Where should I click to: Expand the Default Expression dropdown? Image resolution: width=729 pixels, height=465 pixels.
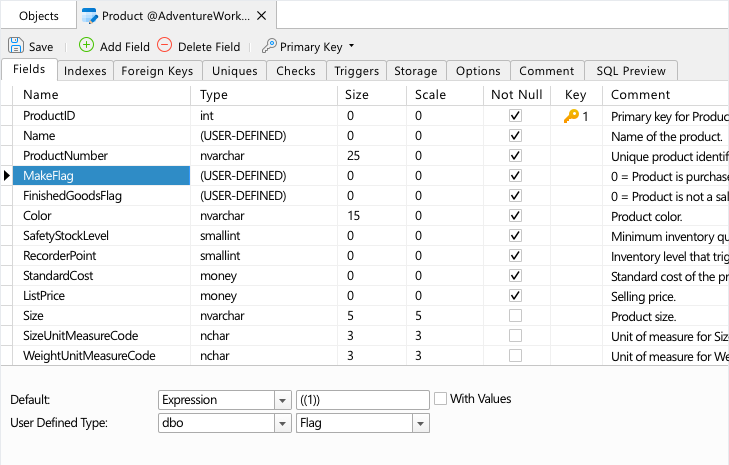point(282,400)
